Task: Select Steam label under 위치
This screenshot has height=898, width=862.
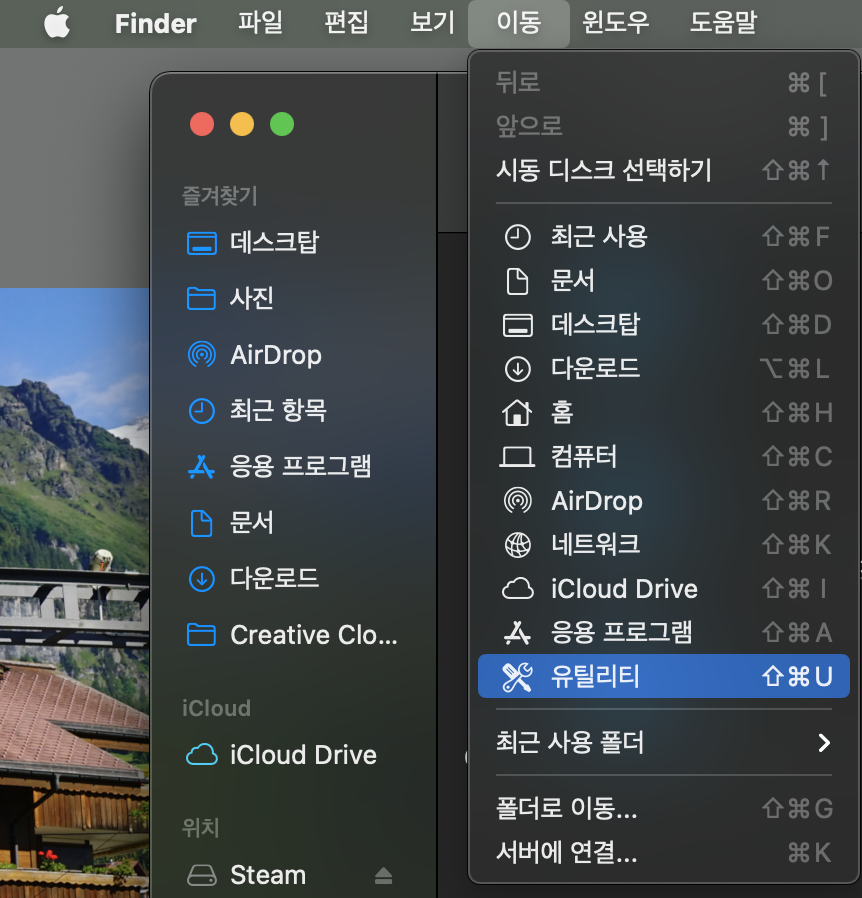Action: [267, 875]
